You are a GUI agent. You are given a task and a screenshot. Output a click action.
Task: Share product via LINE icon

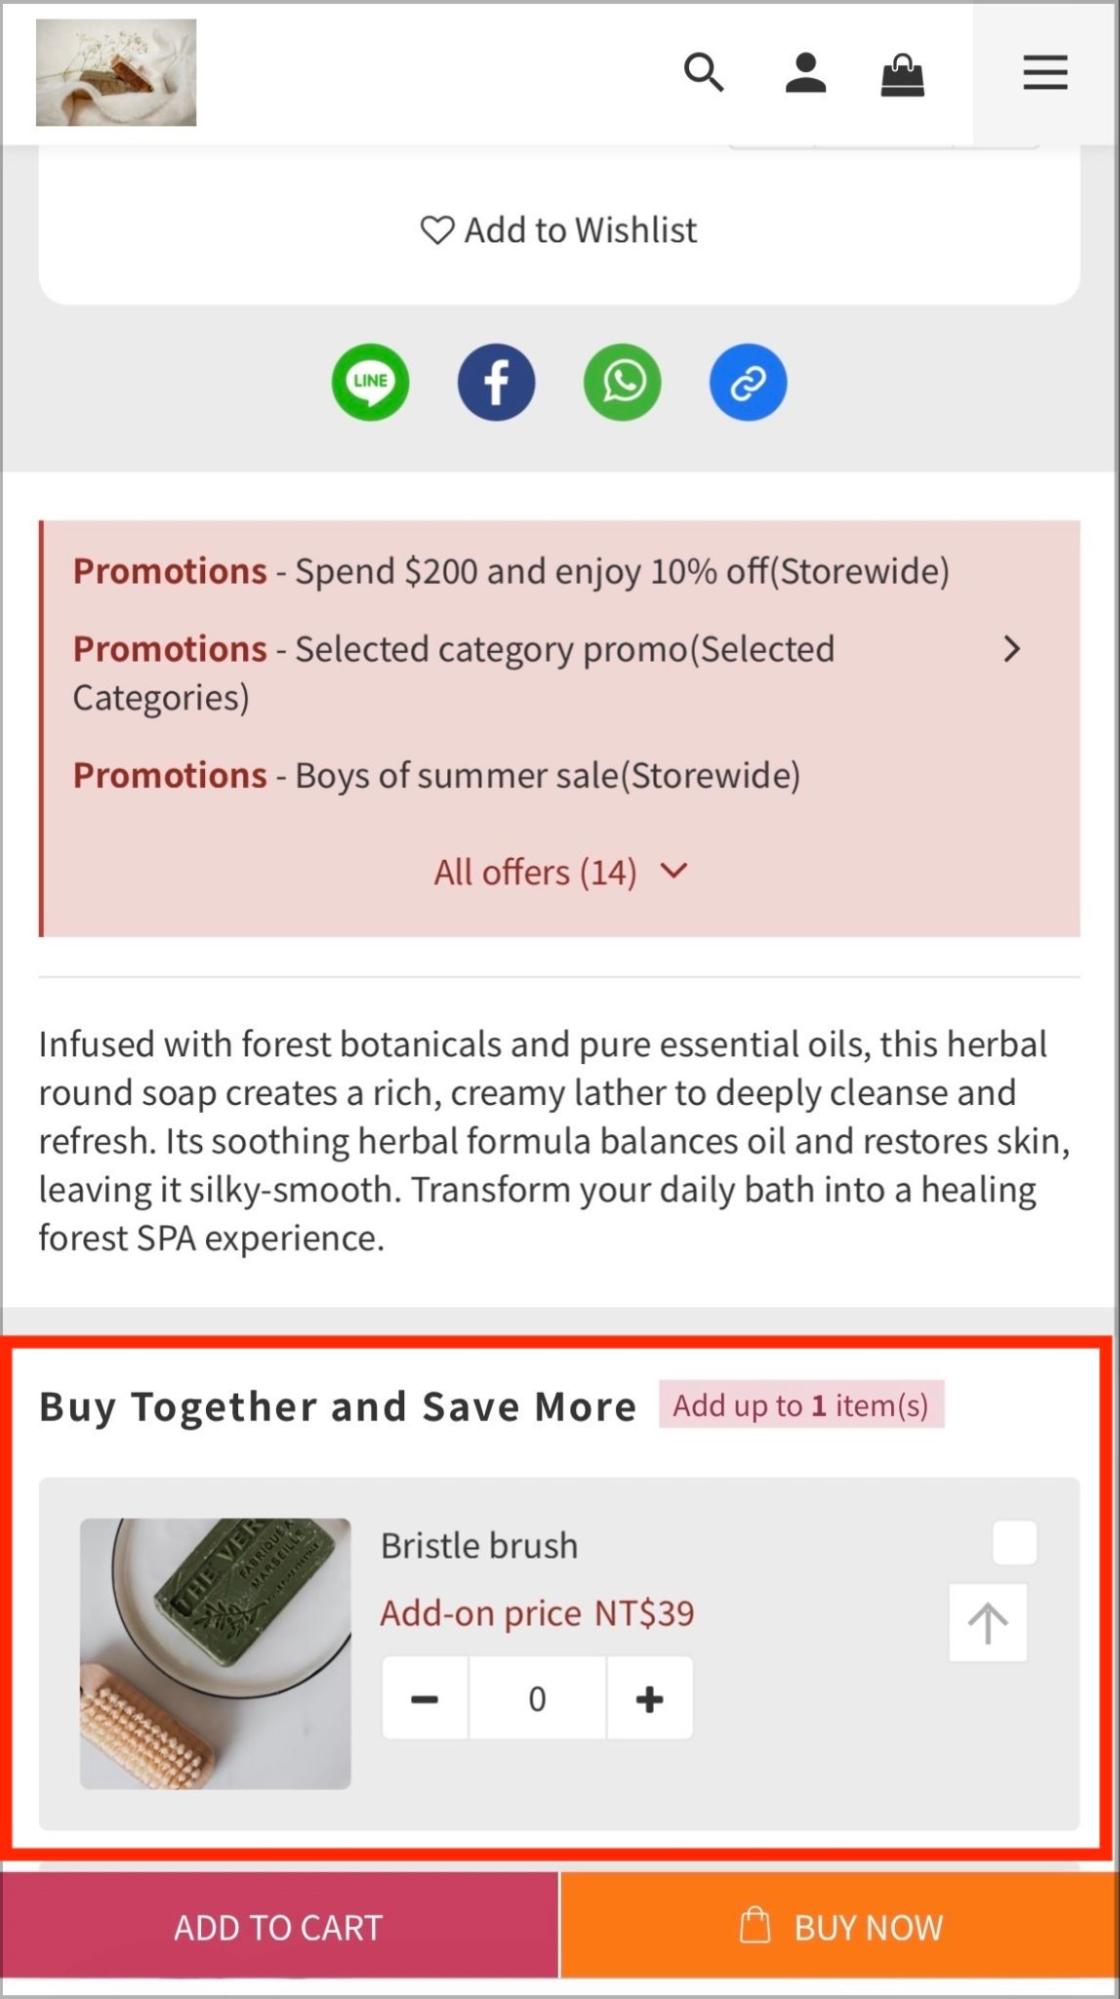370,382
